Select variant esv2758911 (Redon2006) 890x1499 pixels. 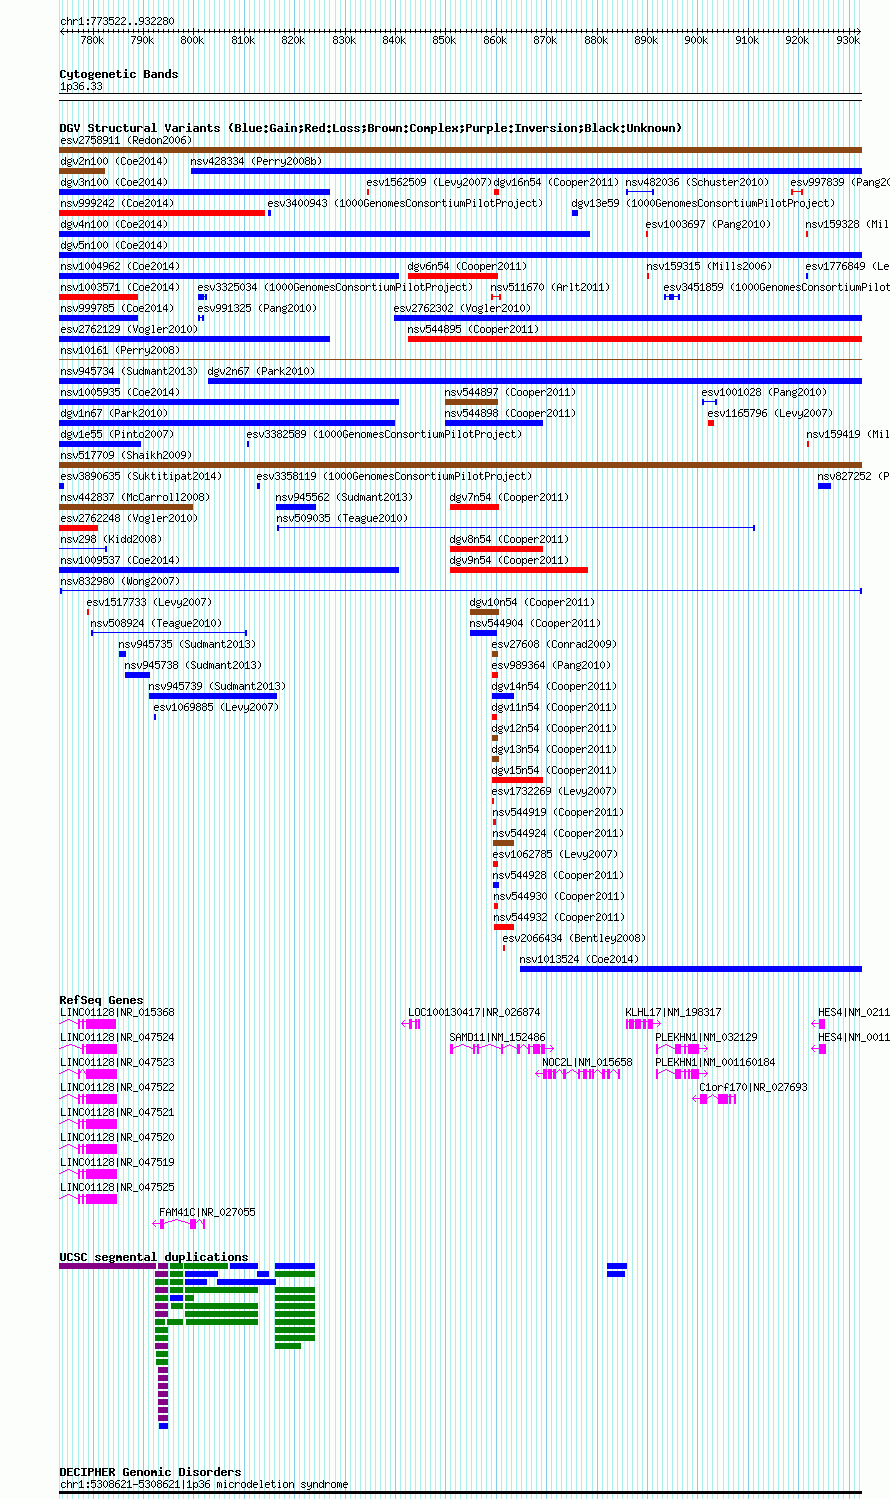126,140
